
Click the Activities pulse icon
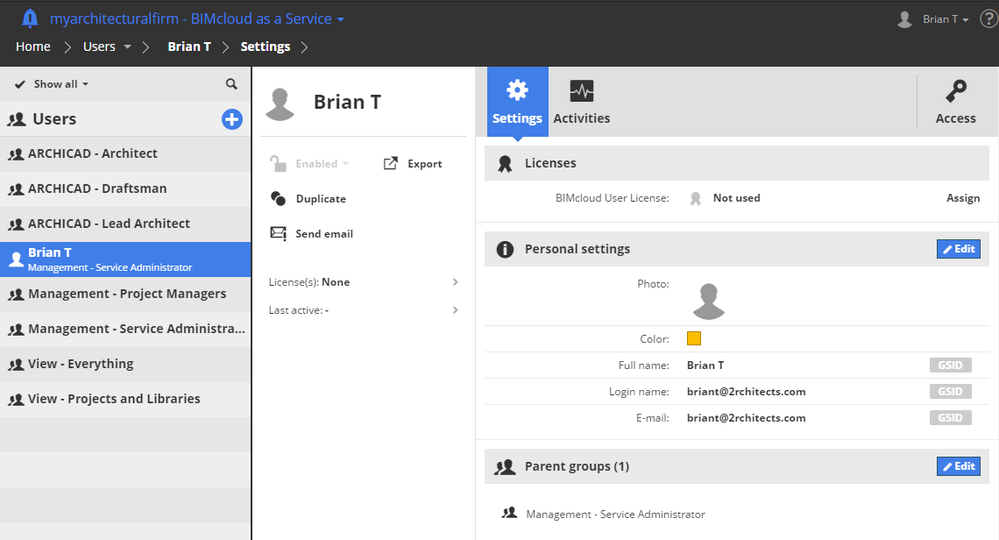[x=582, y=92]
